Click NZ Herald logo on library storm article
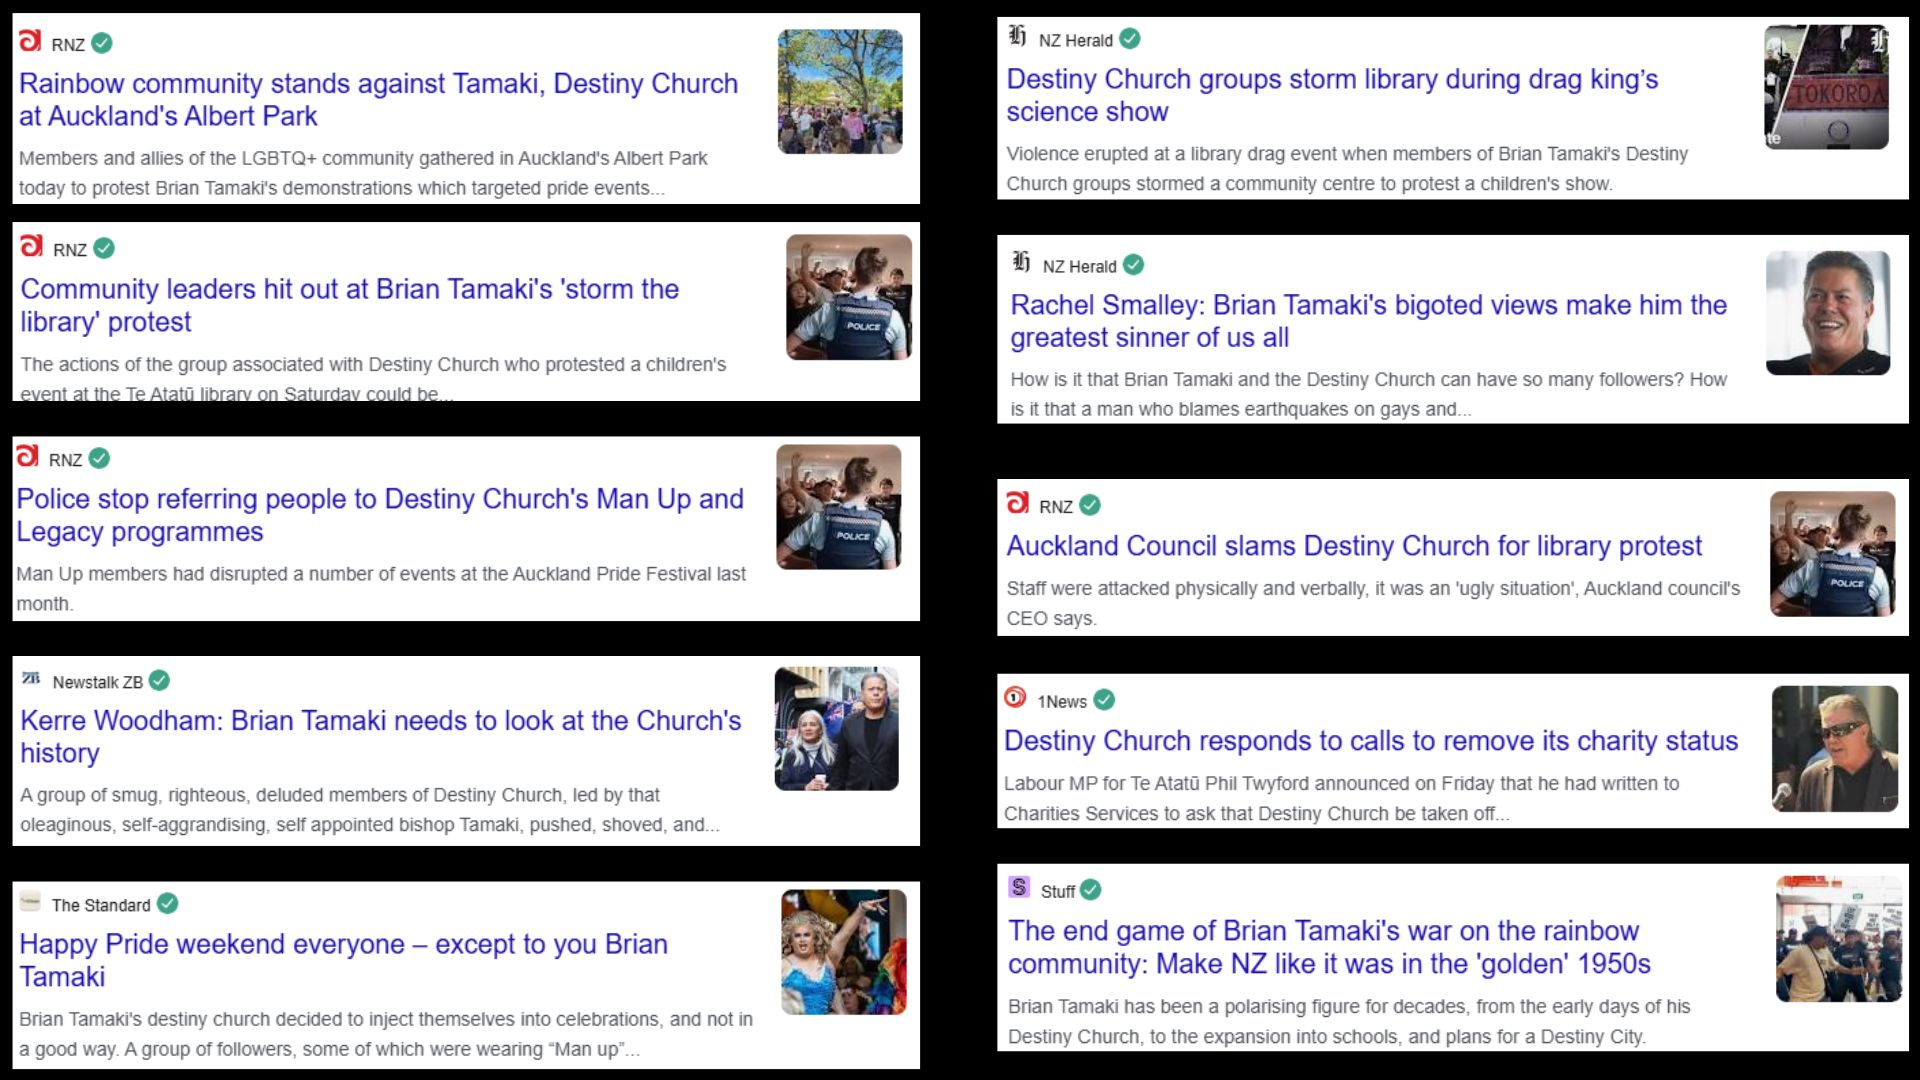This screenshot has height=1080, width=1920. tap(1017, 36)
